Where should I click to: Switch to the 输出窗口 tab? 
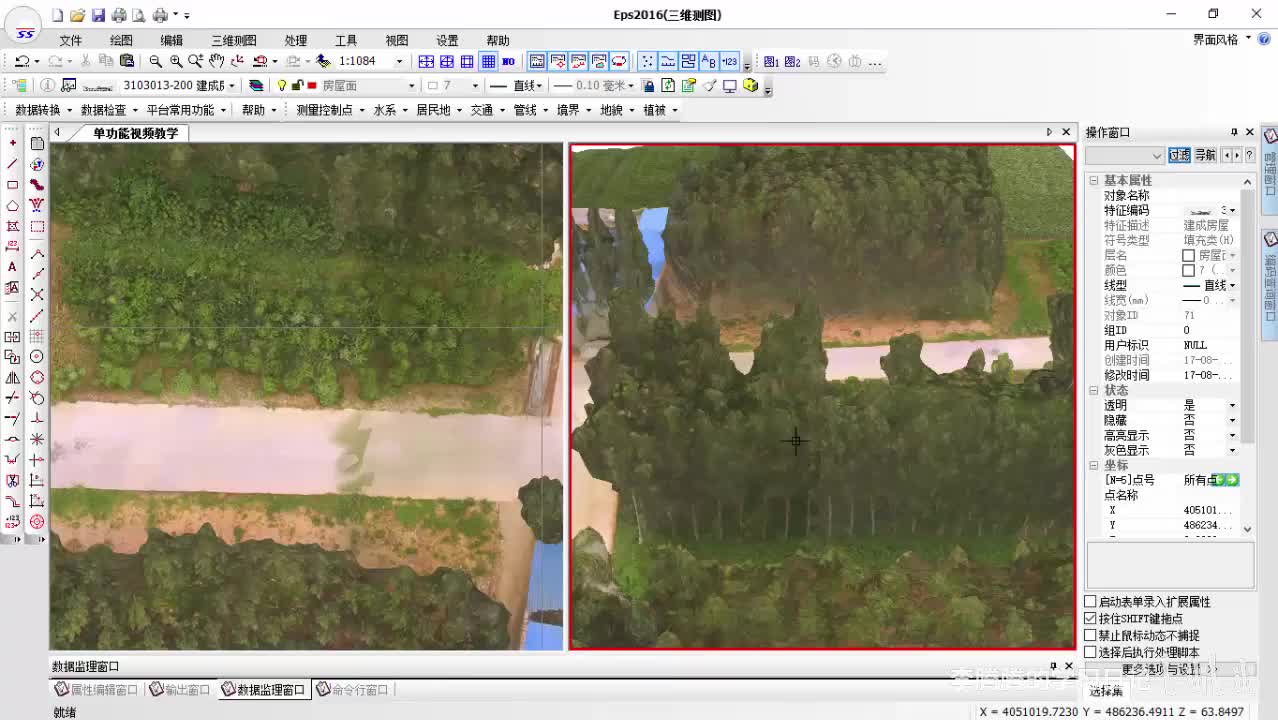tap(180, 690)
